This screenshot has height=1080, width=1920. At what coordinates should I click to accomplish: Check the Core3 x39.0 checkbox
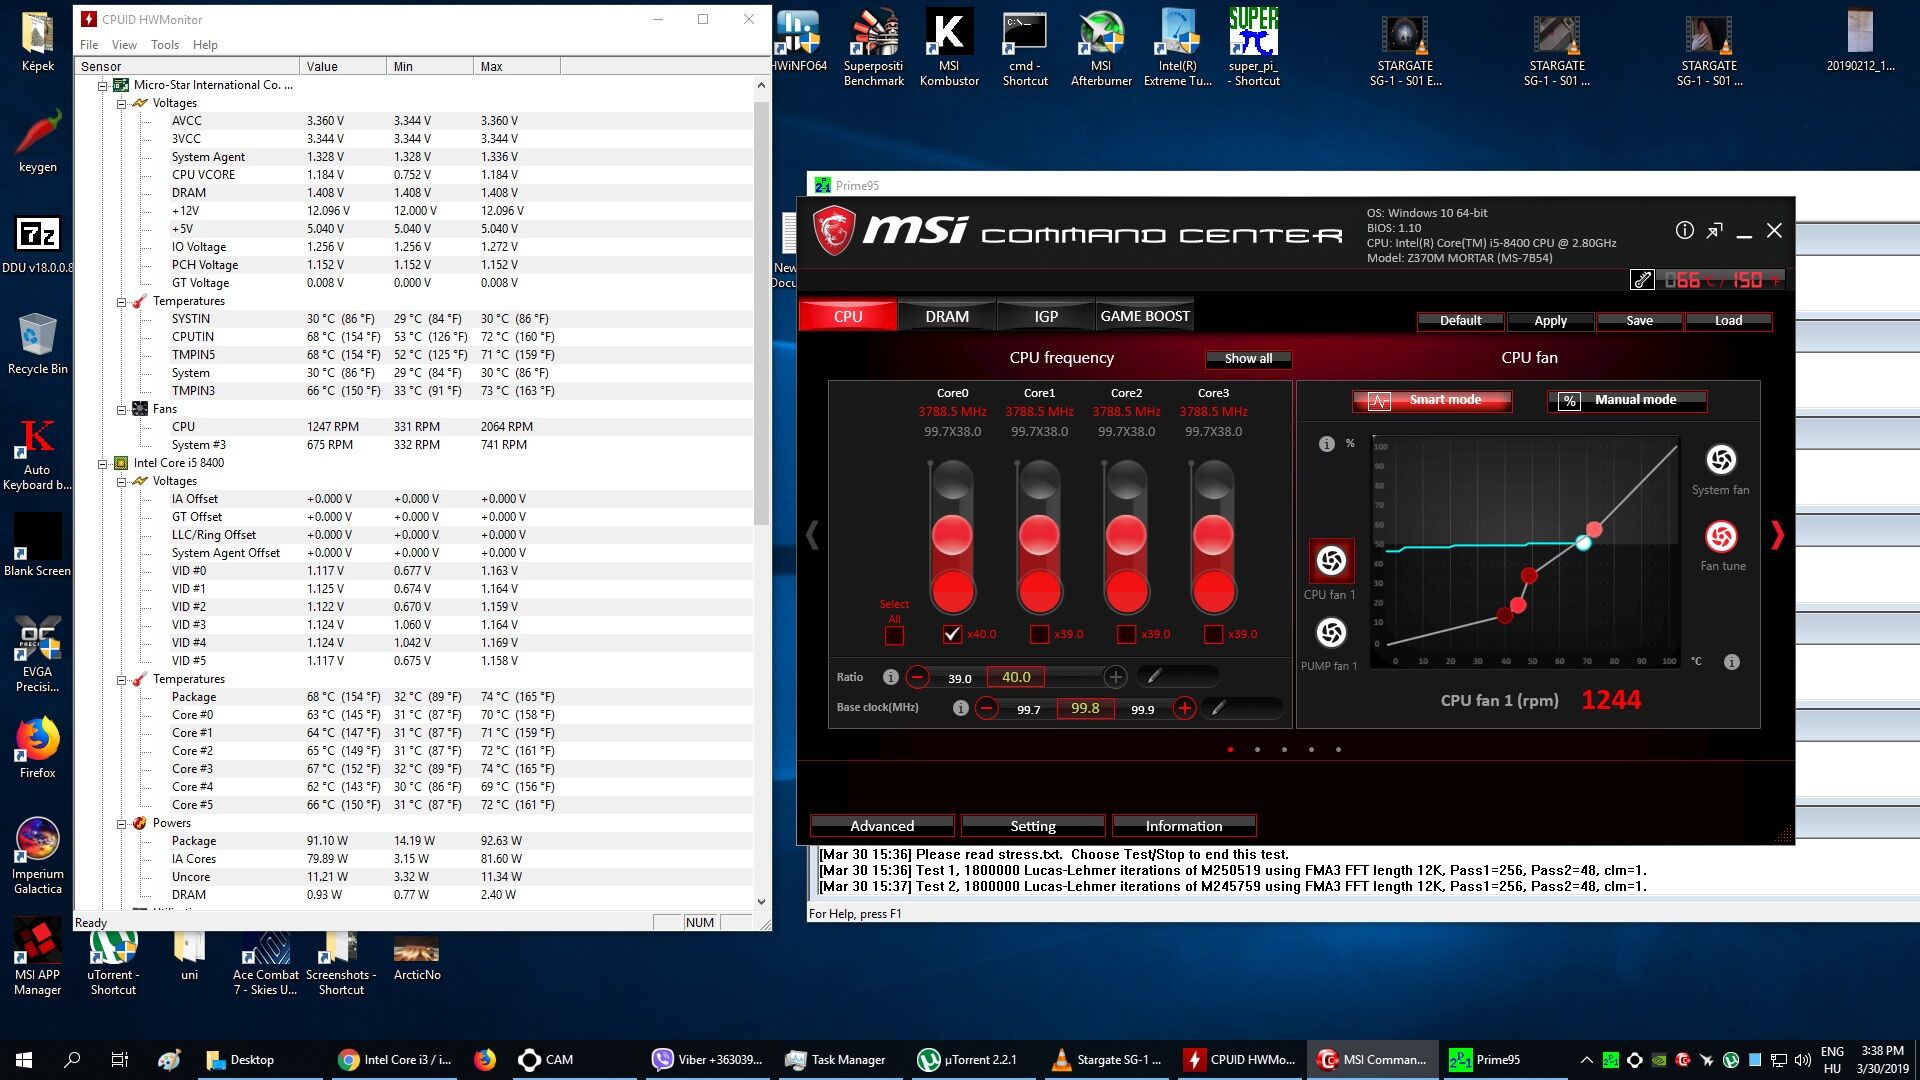tap(1213, 634)
